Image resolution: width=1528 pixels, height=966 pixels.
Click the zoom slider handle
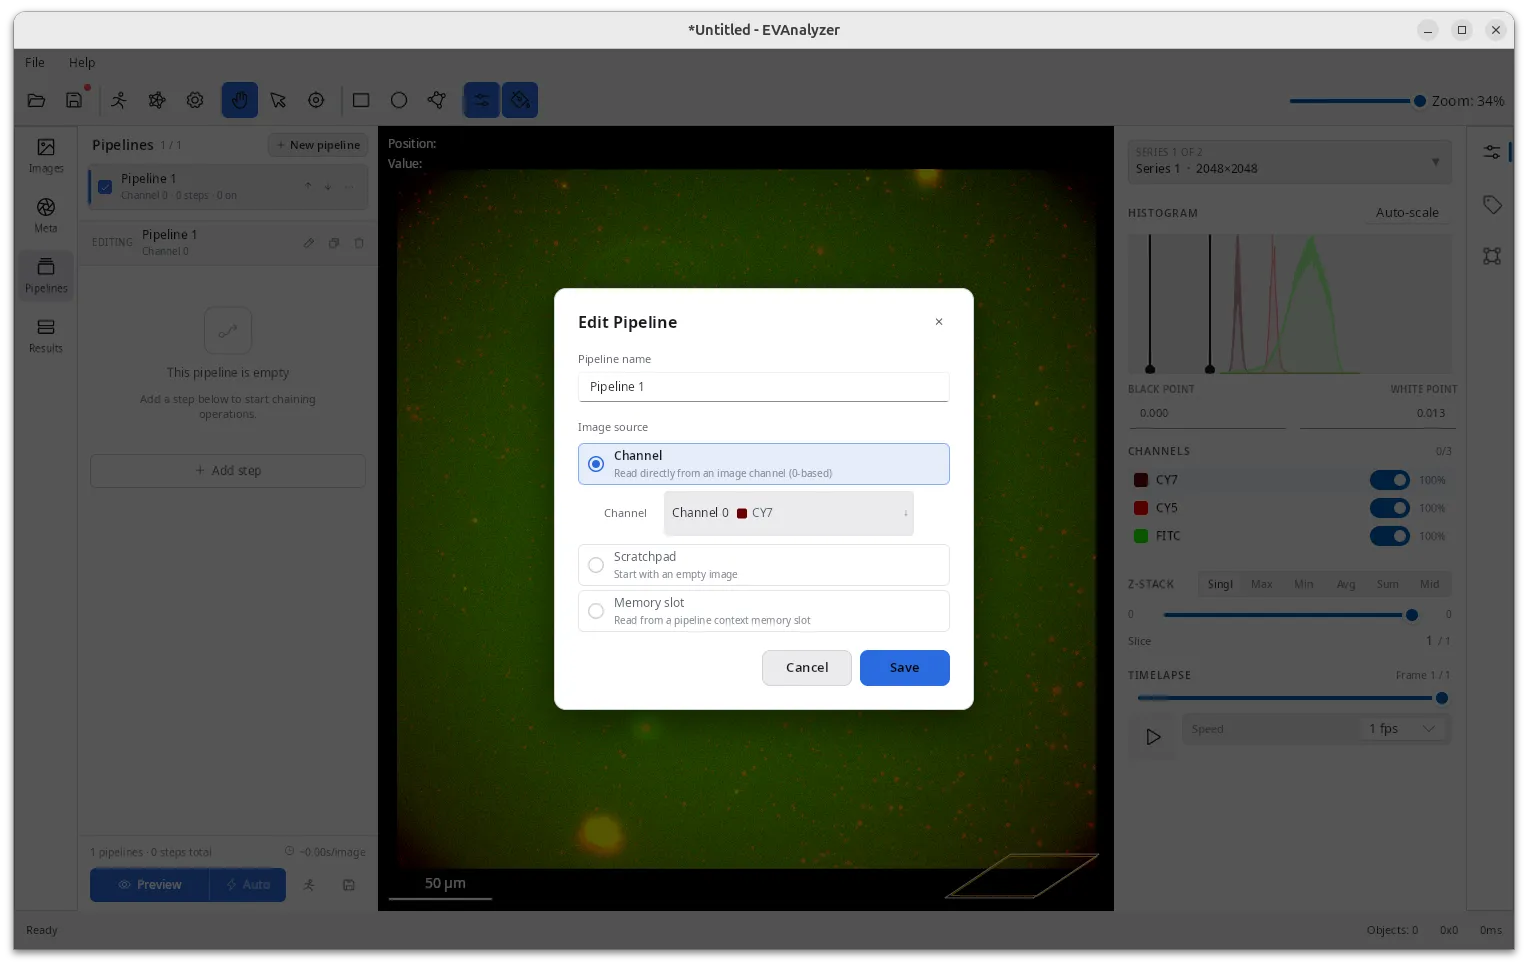click(x=1419, y=101)
